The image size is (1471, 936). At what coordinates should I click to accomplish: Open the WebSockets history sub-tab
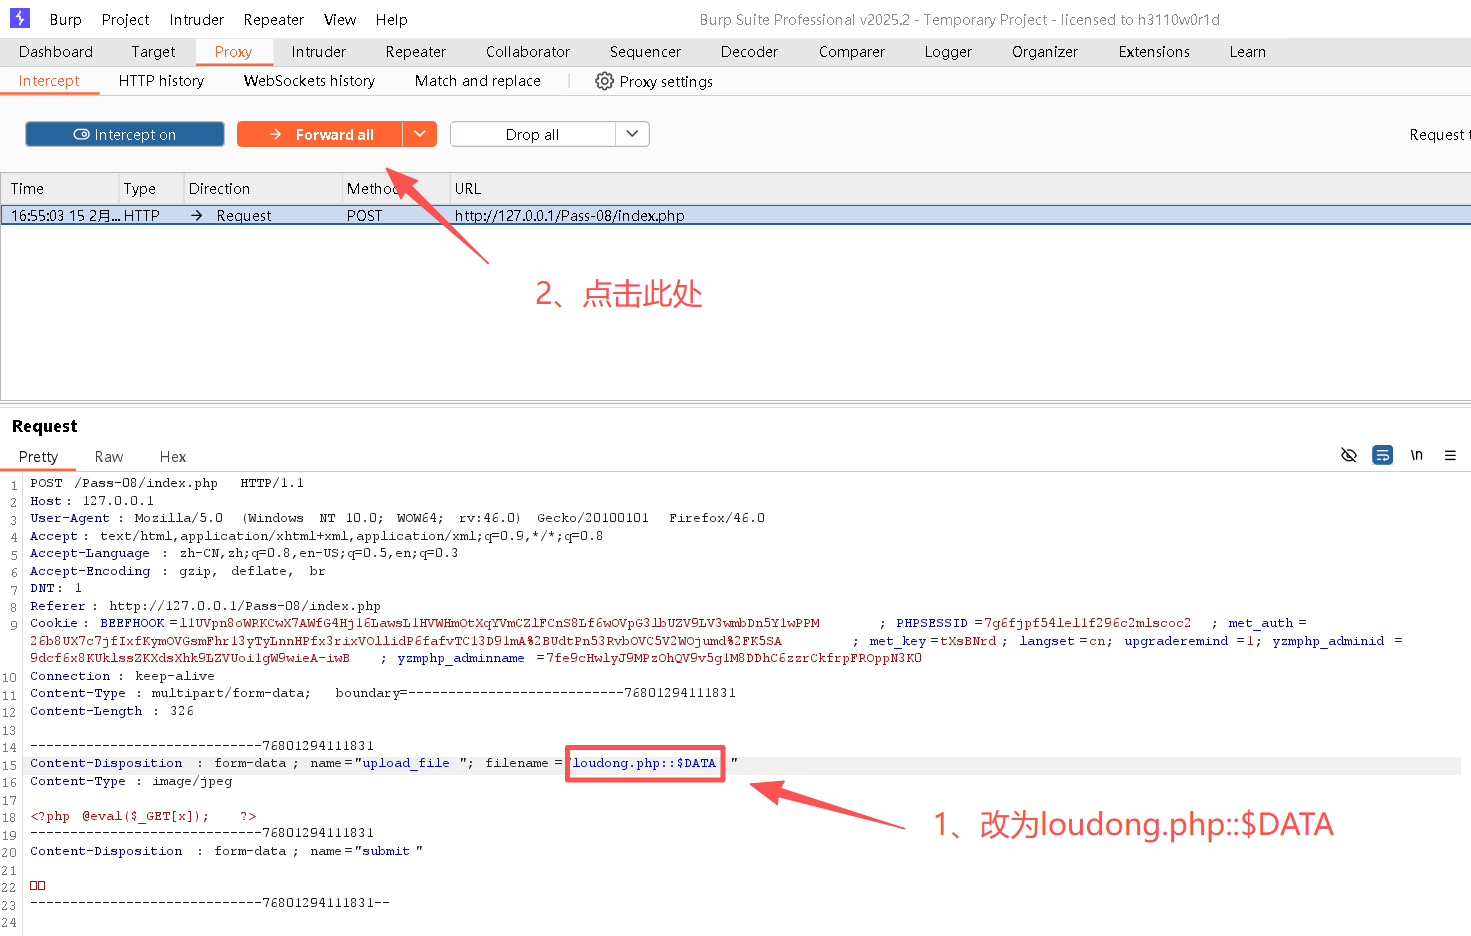tap(310, 81)
